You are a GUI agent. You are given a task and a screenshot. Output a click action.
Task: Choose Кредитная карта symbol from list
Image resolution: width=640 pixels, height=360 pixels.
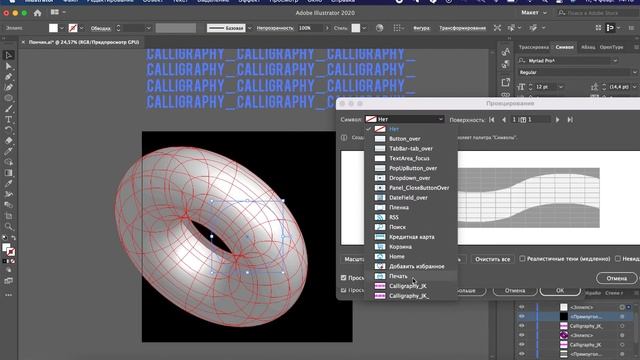[x=410, y=237]
